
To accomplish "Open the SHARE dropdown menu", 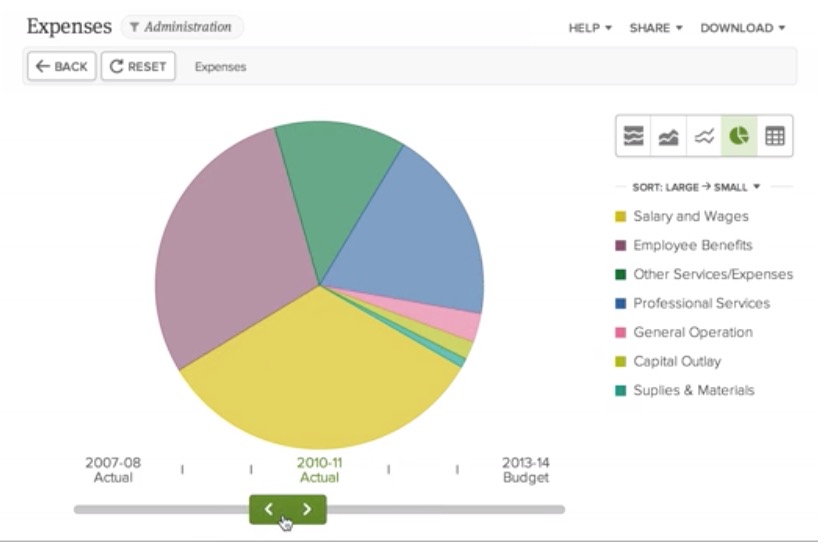I will click(x=656, y=28).
